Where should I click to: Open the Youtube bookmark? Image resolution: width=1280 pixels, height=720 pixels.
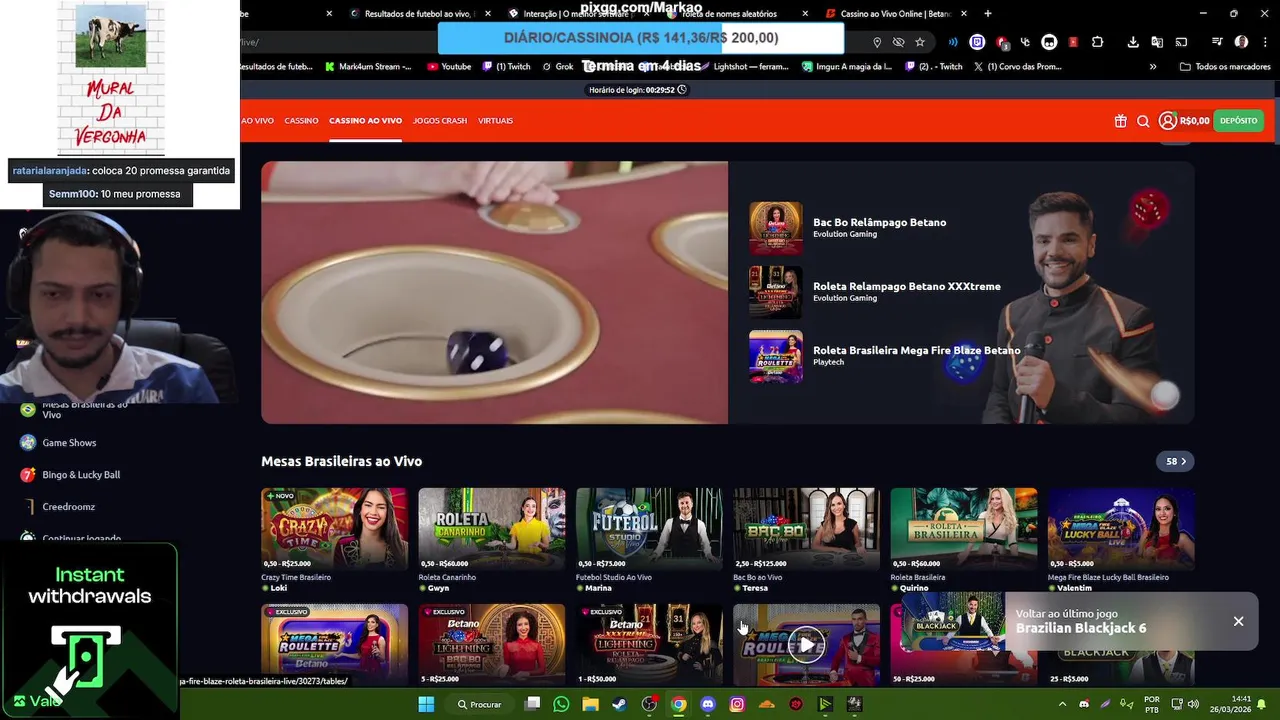448,67
